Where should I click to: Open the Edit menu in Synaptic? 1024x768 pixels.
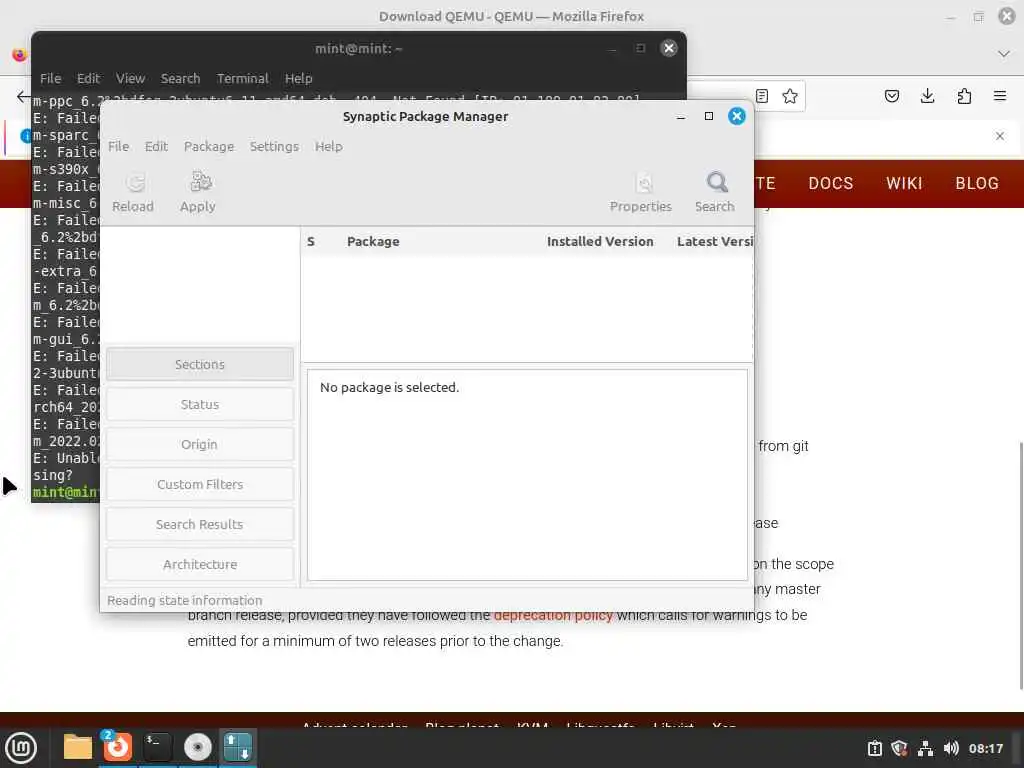click(x=156, y=146)
